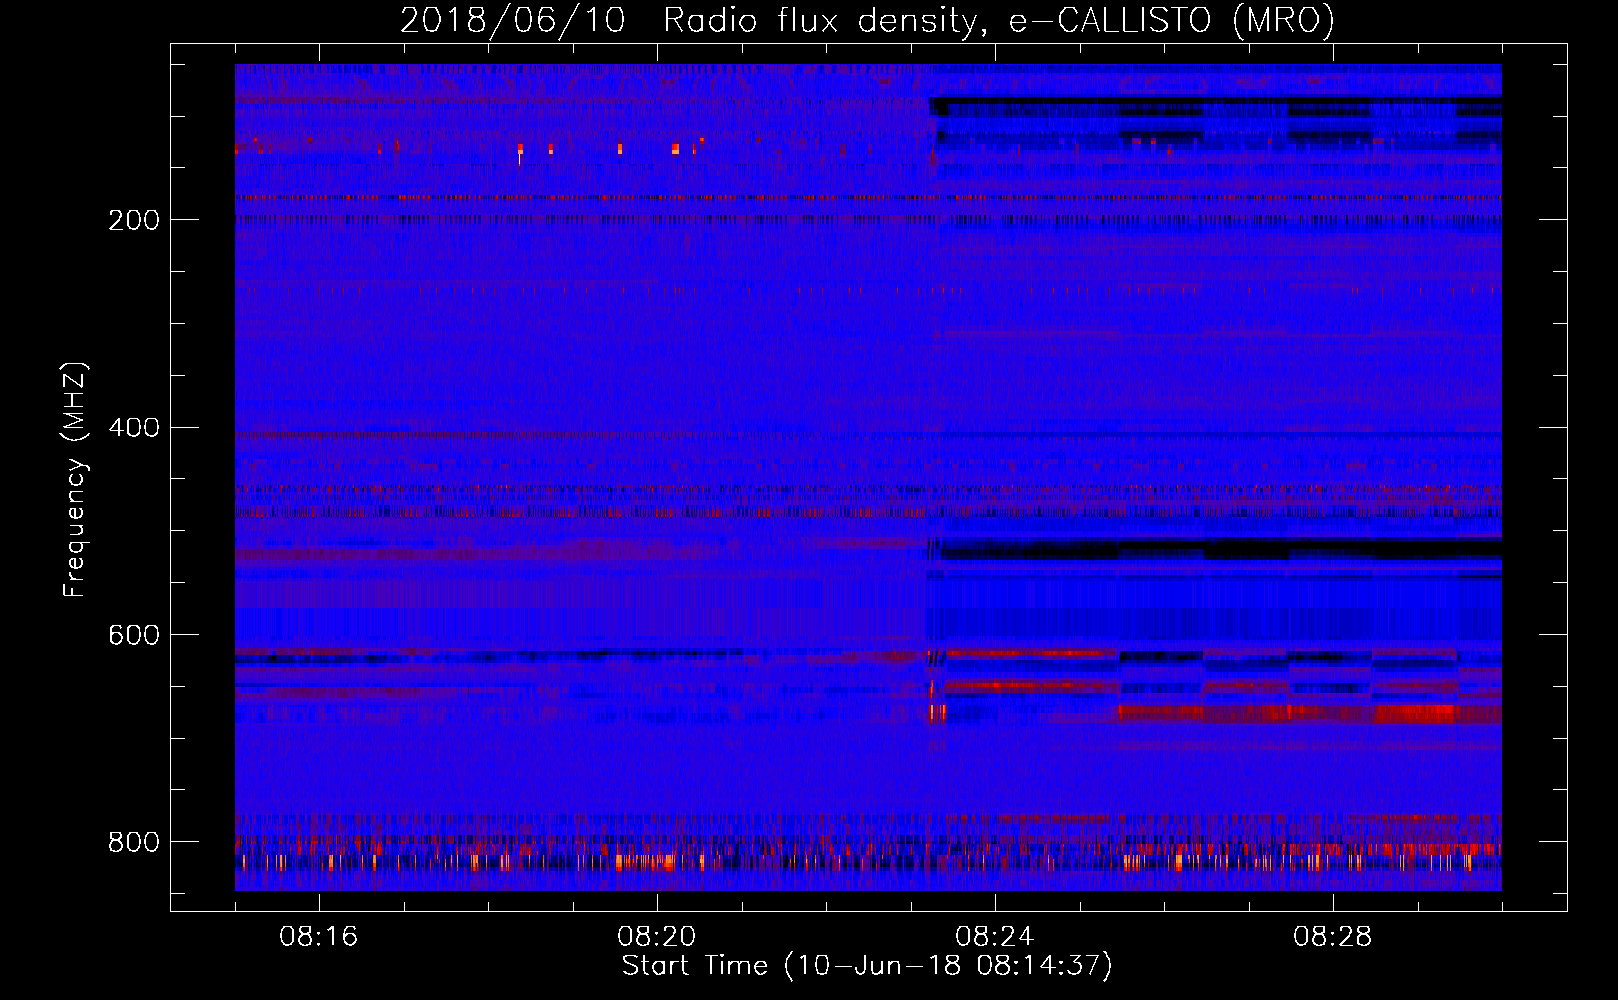Image resolution: width=1618 pixels, height=1000 pixels.
Task: Click the 400 frequency tick label
Action: [x=134, y=428]
